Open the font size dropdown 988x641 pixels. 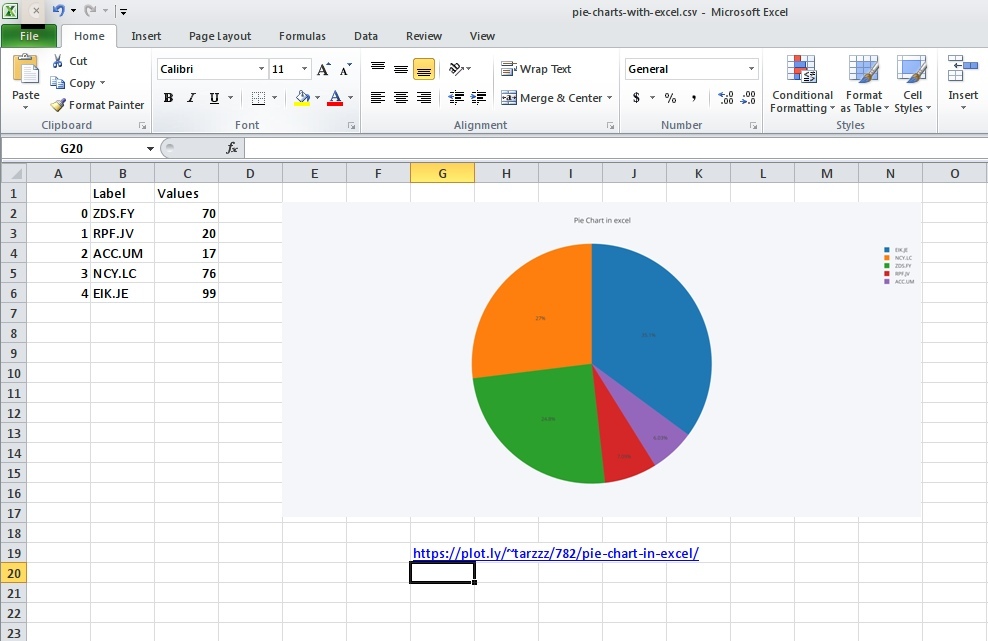coord(304,69)
